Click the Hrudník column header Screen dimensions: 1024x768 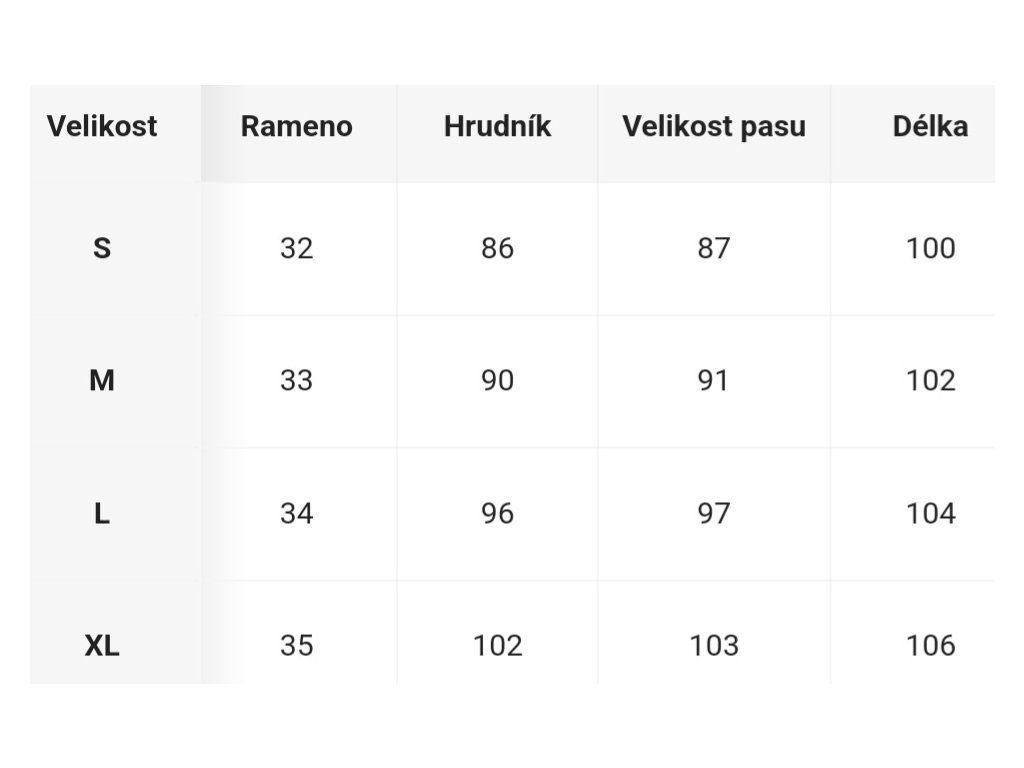pos(498,126)
